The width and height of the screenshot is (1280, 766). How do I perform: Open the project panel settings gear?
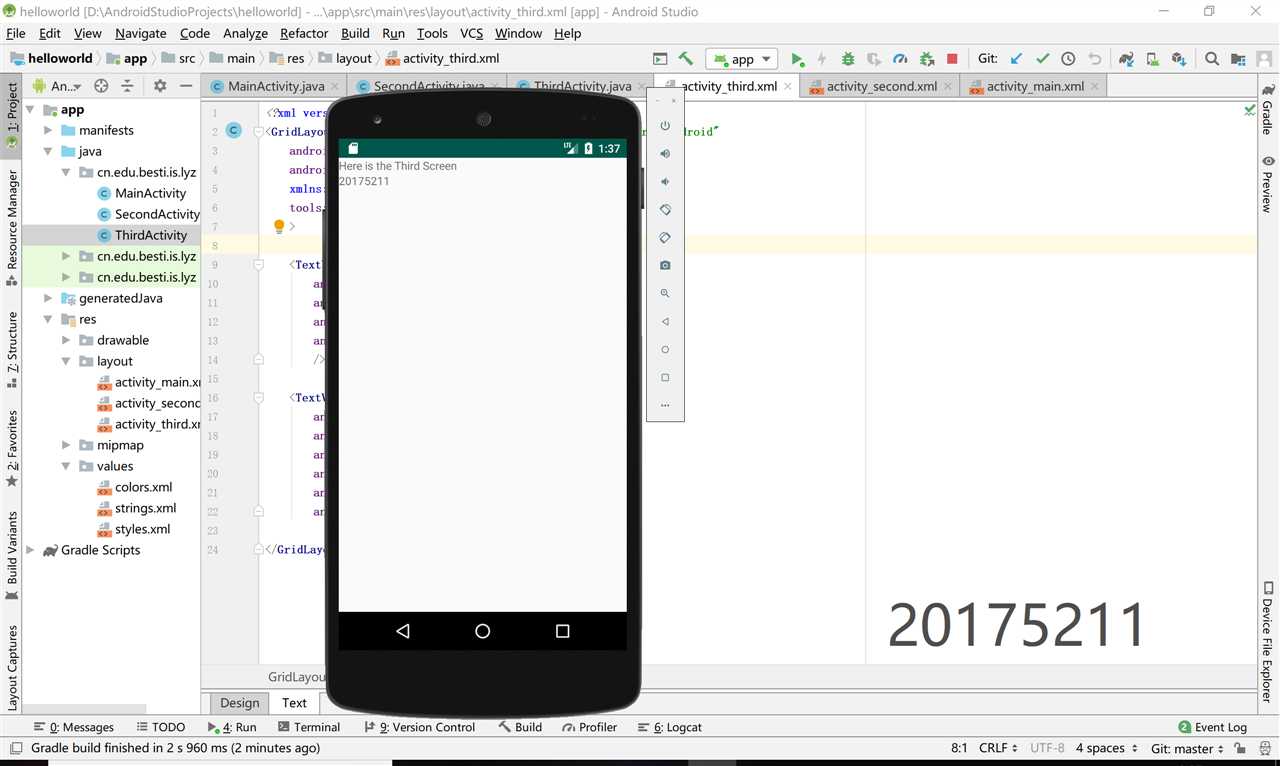pyautogui.click(x=160, y=86)
